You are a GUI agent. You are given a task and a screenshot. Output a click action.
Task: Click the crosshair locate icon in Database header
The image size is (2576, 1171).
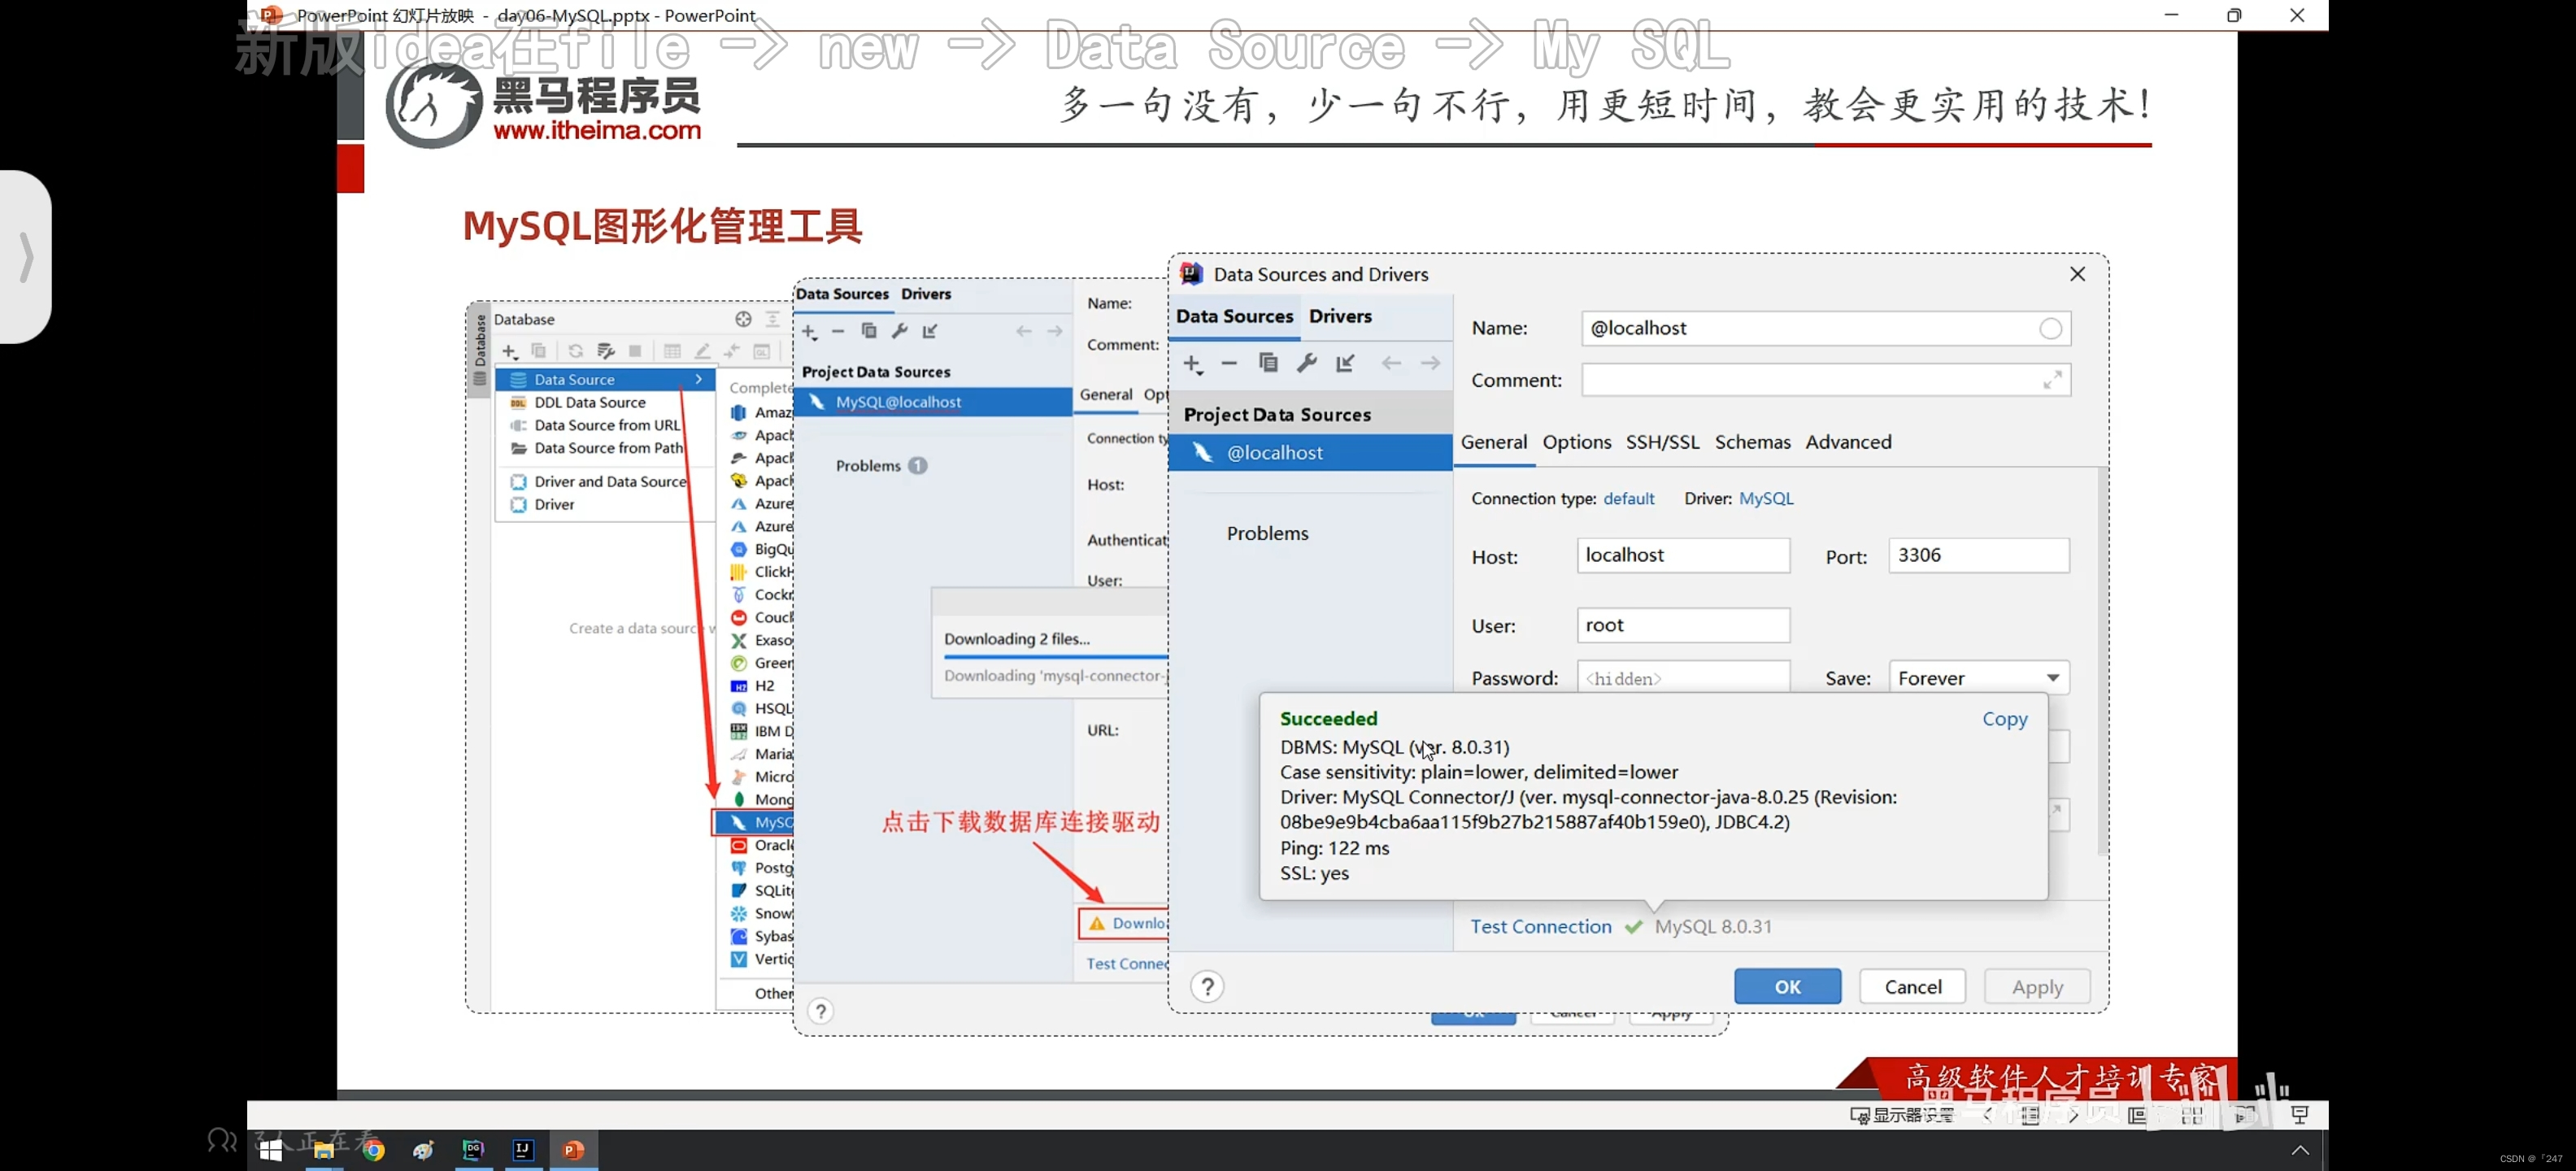click(x=743, y=319)
